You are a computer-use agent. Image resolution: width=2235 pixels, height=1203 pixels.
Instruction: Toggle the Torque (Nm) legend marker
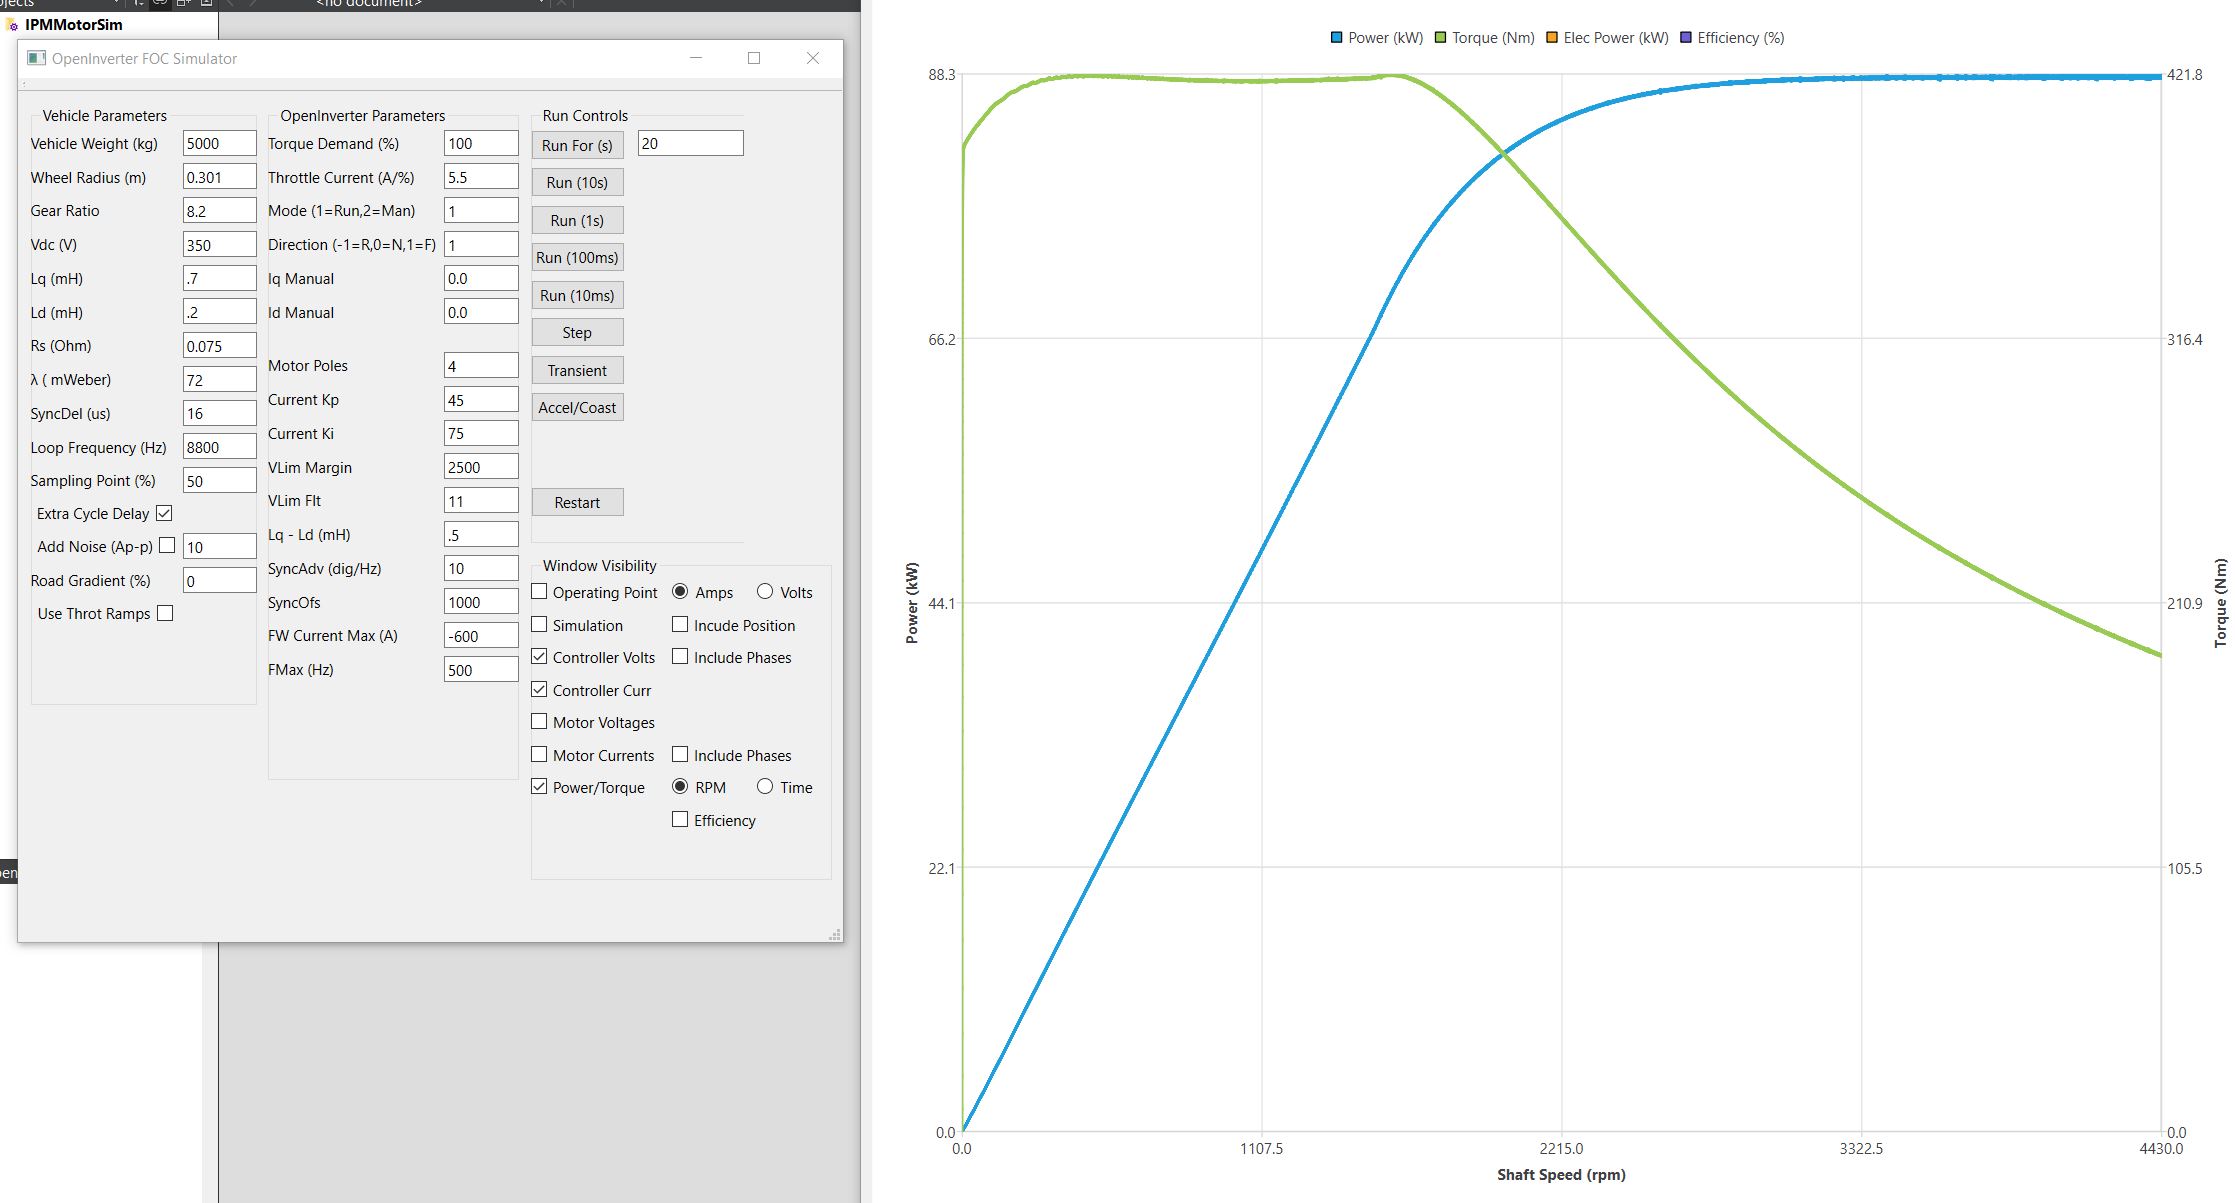click(1440, 38)
